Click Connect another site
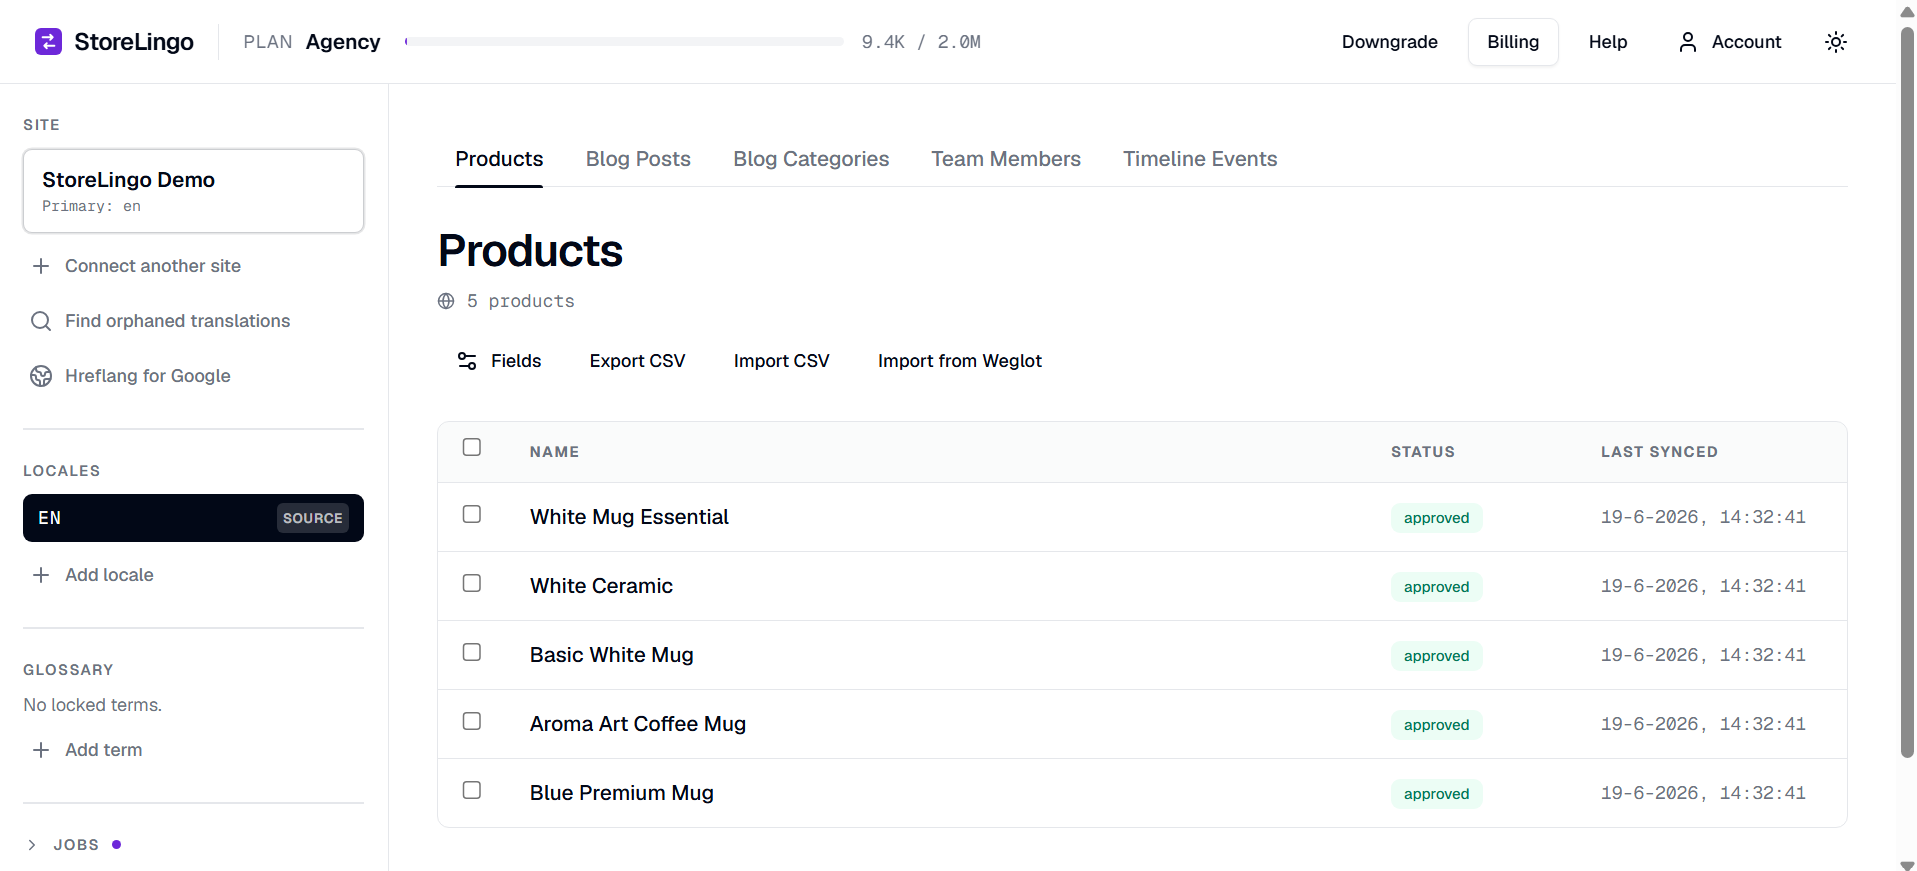 [x=153, y=266]
